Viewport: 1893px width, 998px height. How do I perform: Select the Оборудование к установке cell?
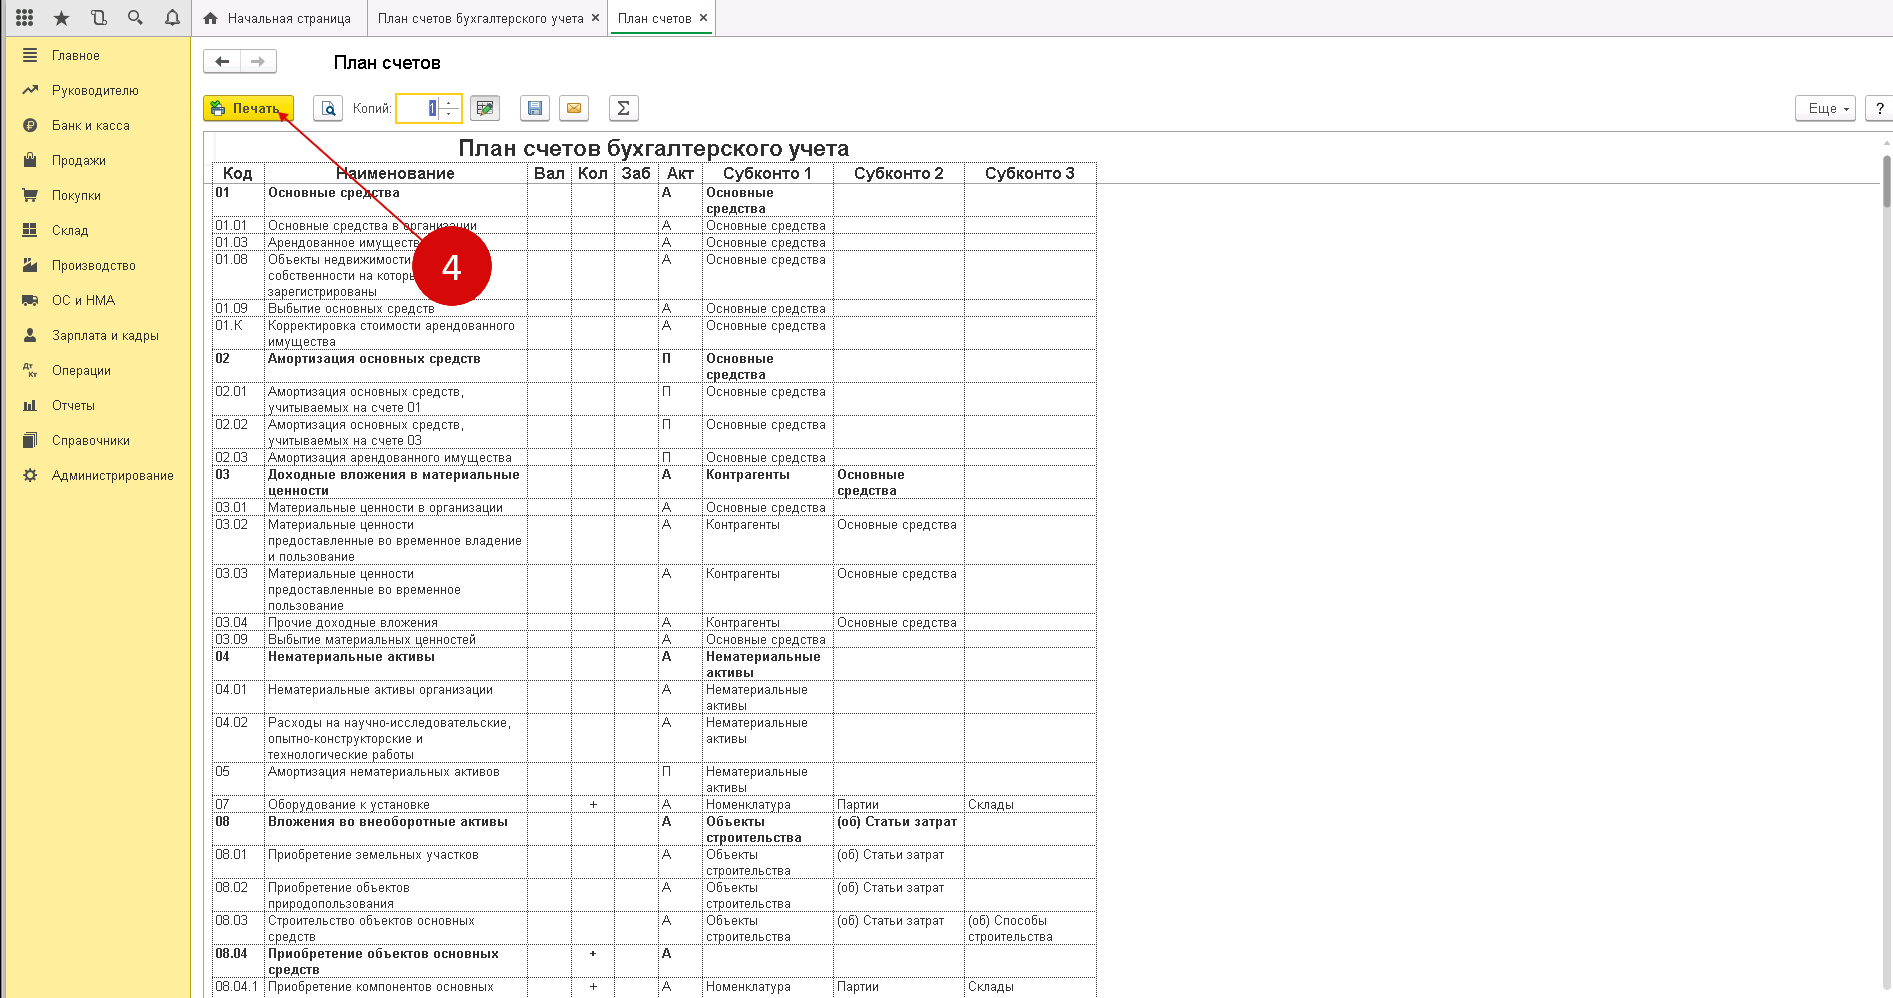pos(395,804)
